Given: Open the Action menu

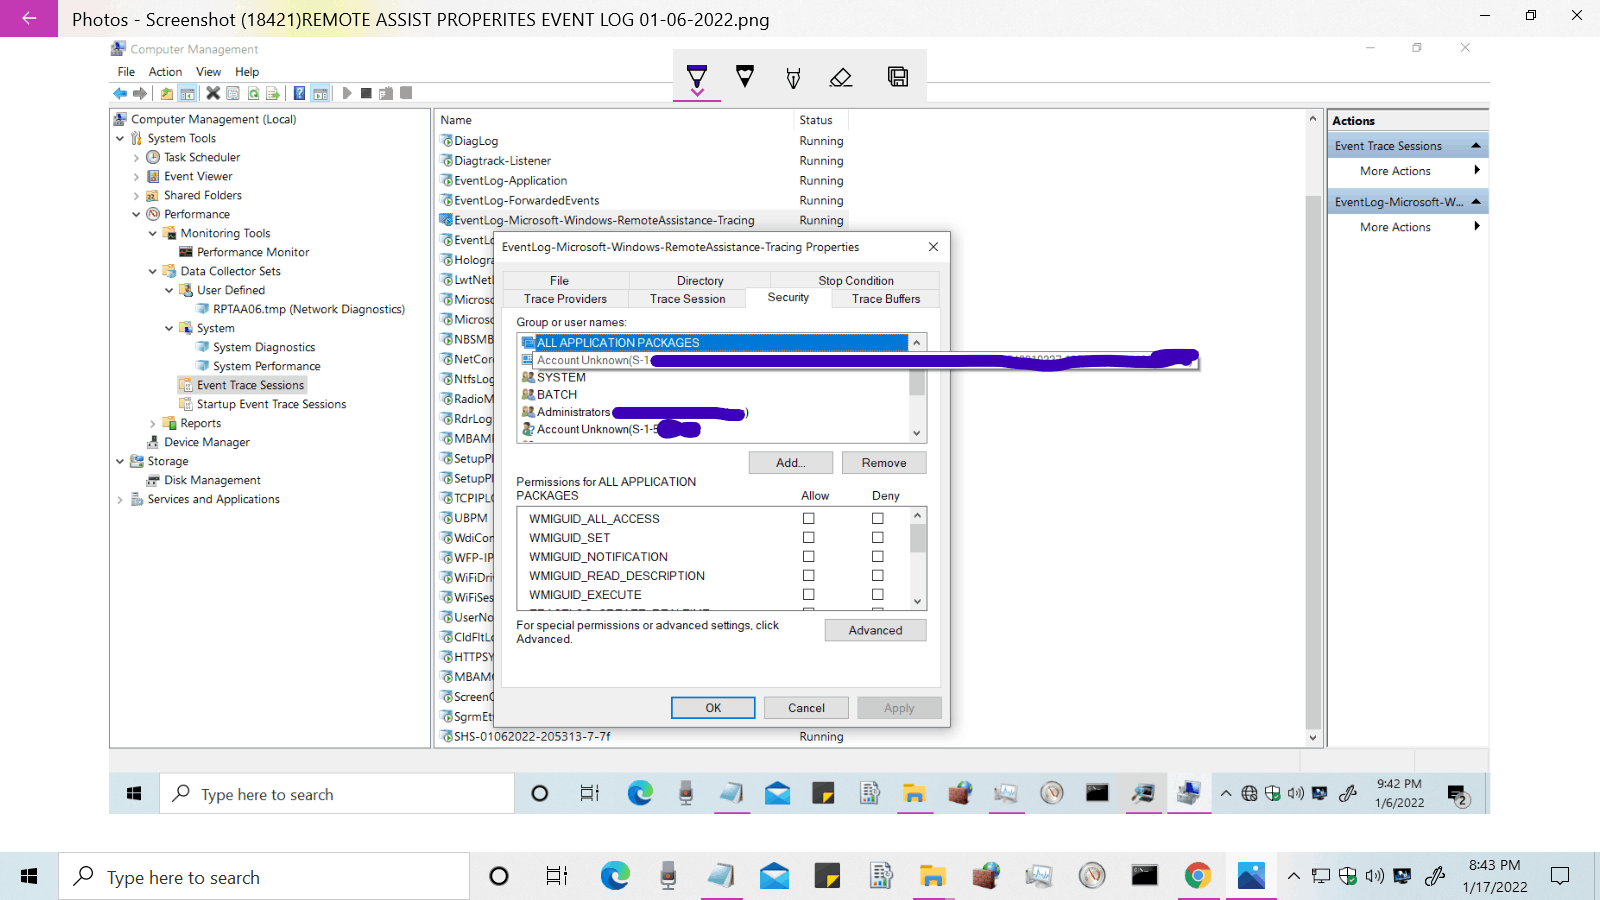Looking at the screenshot, I should (165, 72).
